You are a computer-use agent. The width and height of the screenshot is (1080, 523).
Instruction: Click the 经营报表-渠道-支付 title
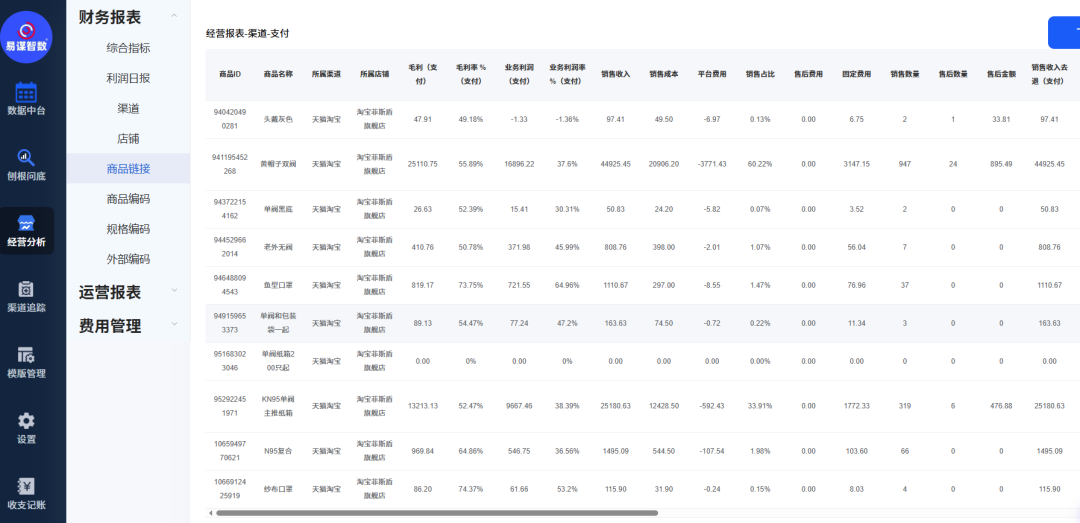coord(247,33)
